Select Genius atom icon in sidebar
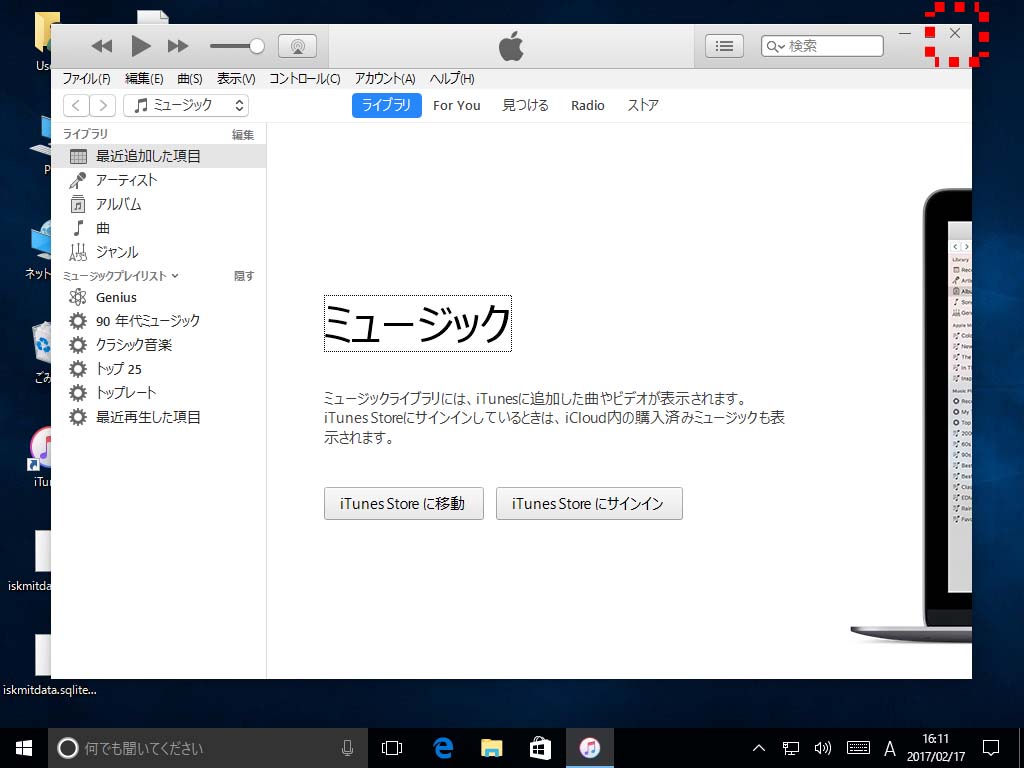 [78, 297]
